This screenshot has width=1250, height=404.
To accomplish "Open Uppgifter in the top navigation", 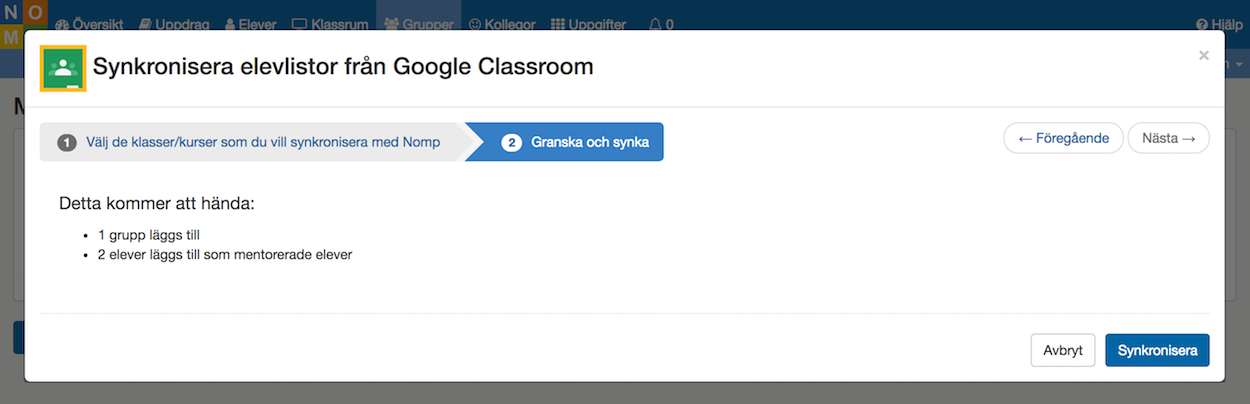I will (x=587, y=24).
